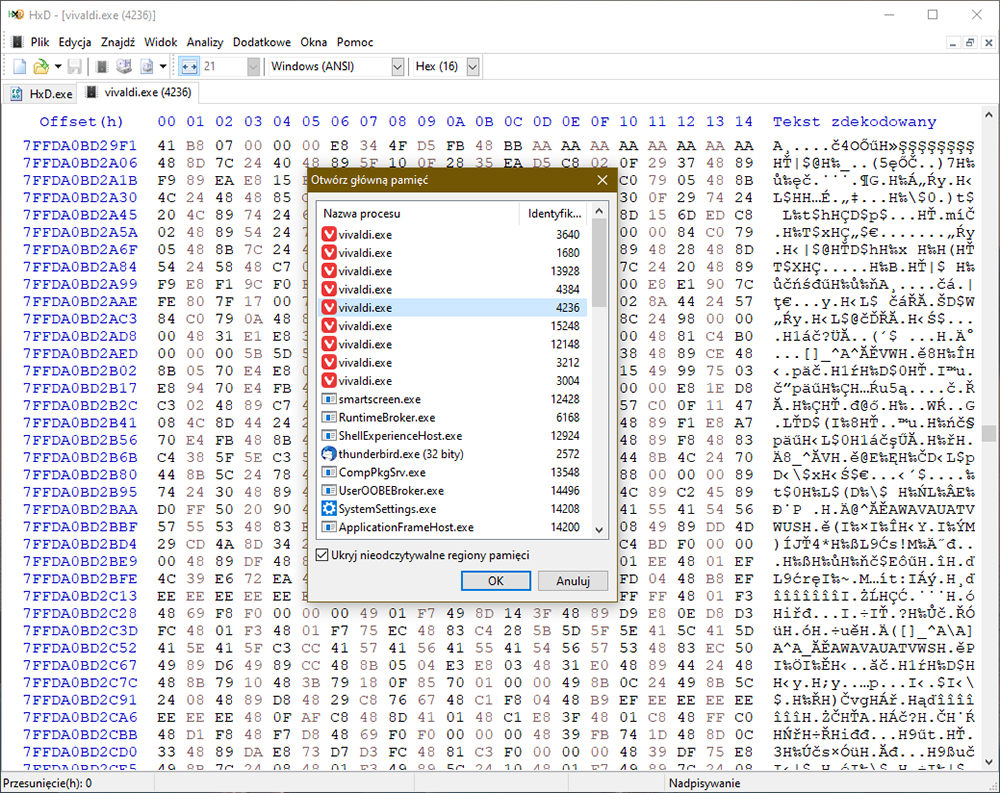Click the New file toolbar icon

(x=20, y=66)
